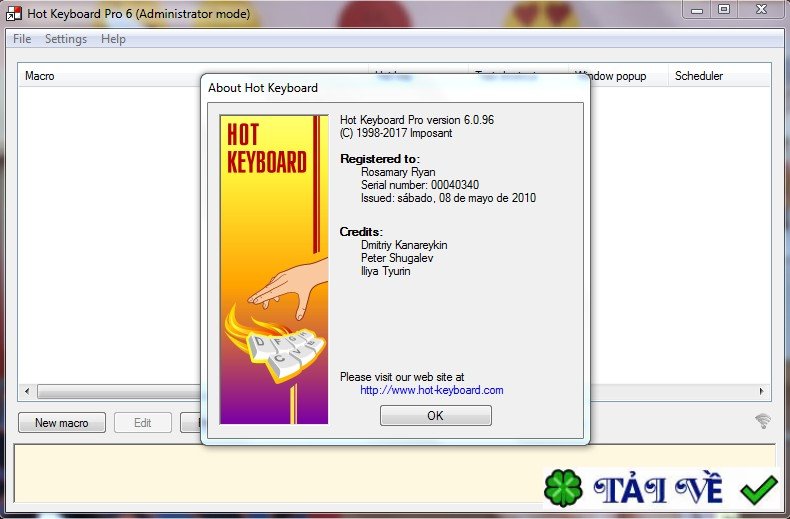Click the scroll left arrow of macro list
790x519 pixels.
27,391
